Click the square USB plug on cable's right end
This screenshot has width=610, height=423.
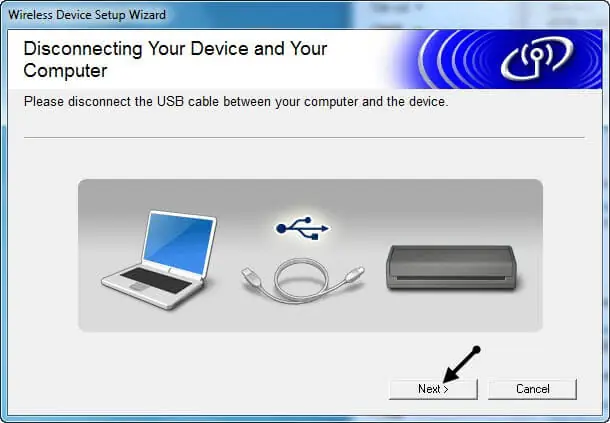[354, 274]
